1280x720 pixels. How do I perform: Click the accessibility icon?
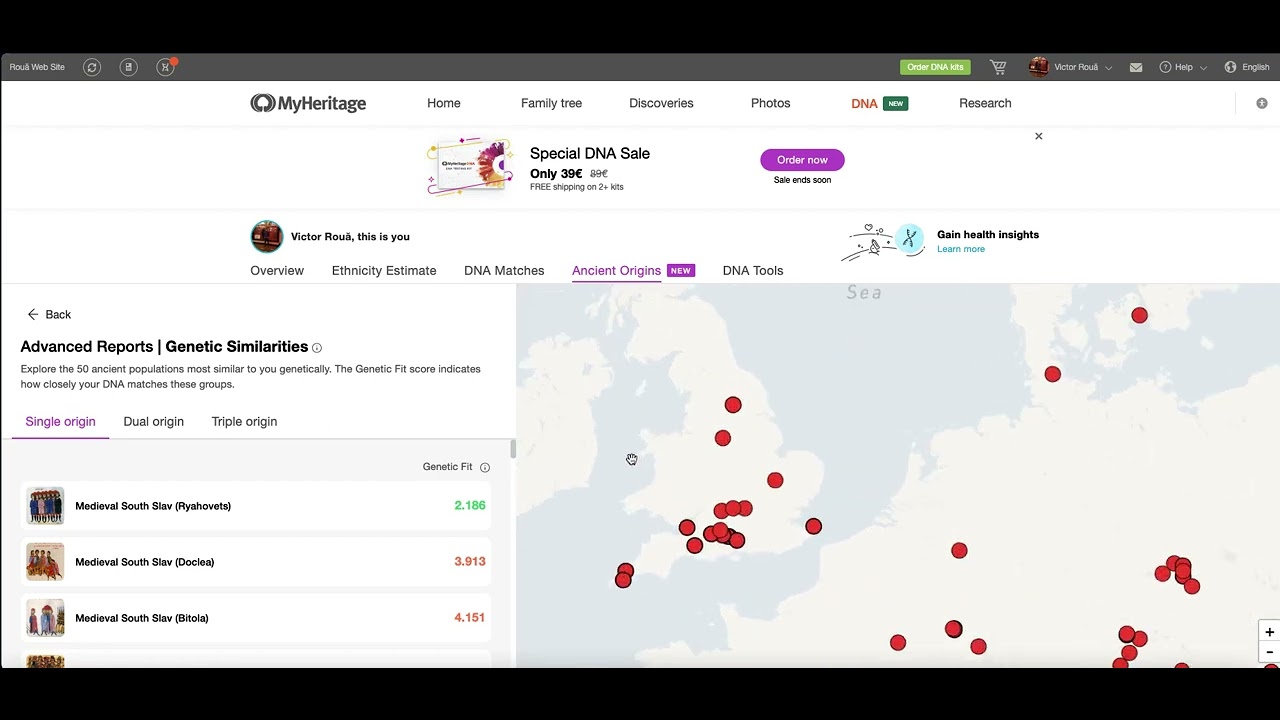[1262, 103]
